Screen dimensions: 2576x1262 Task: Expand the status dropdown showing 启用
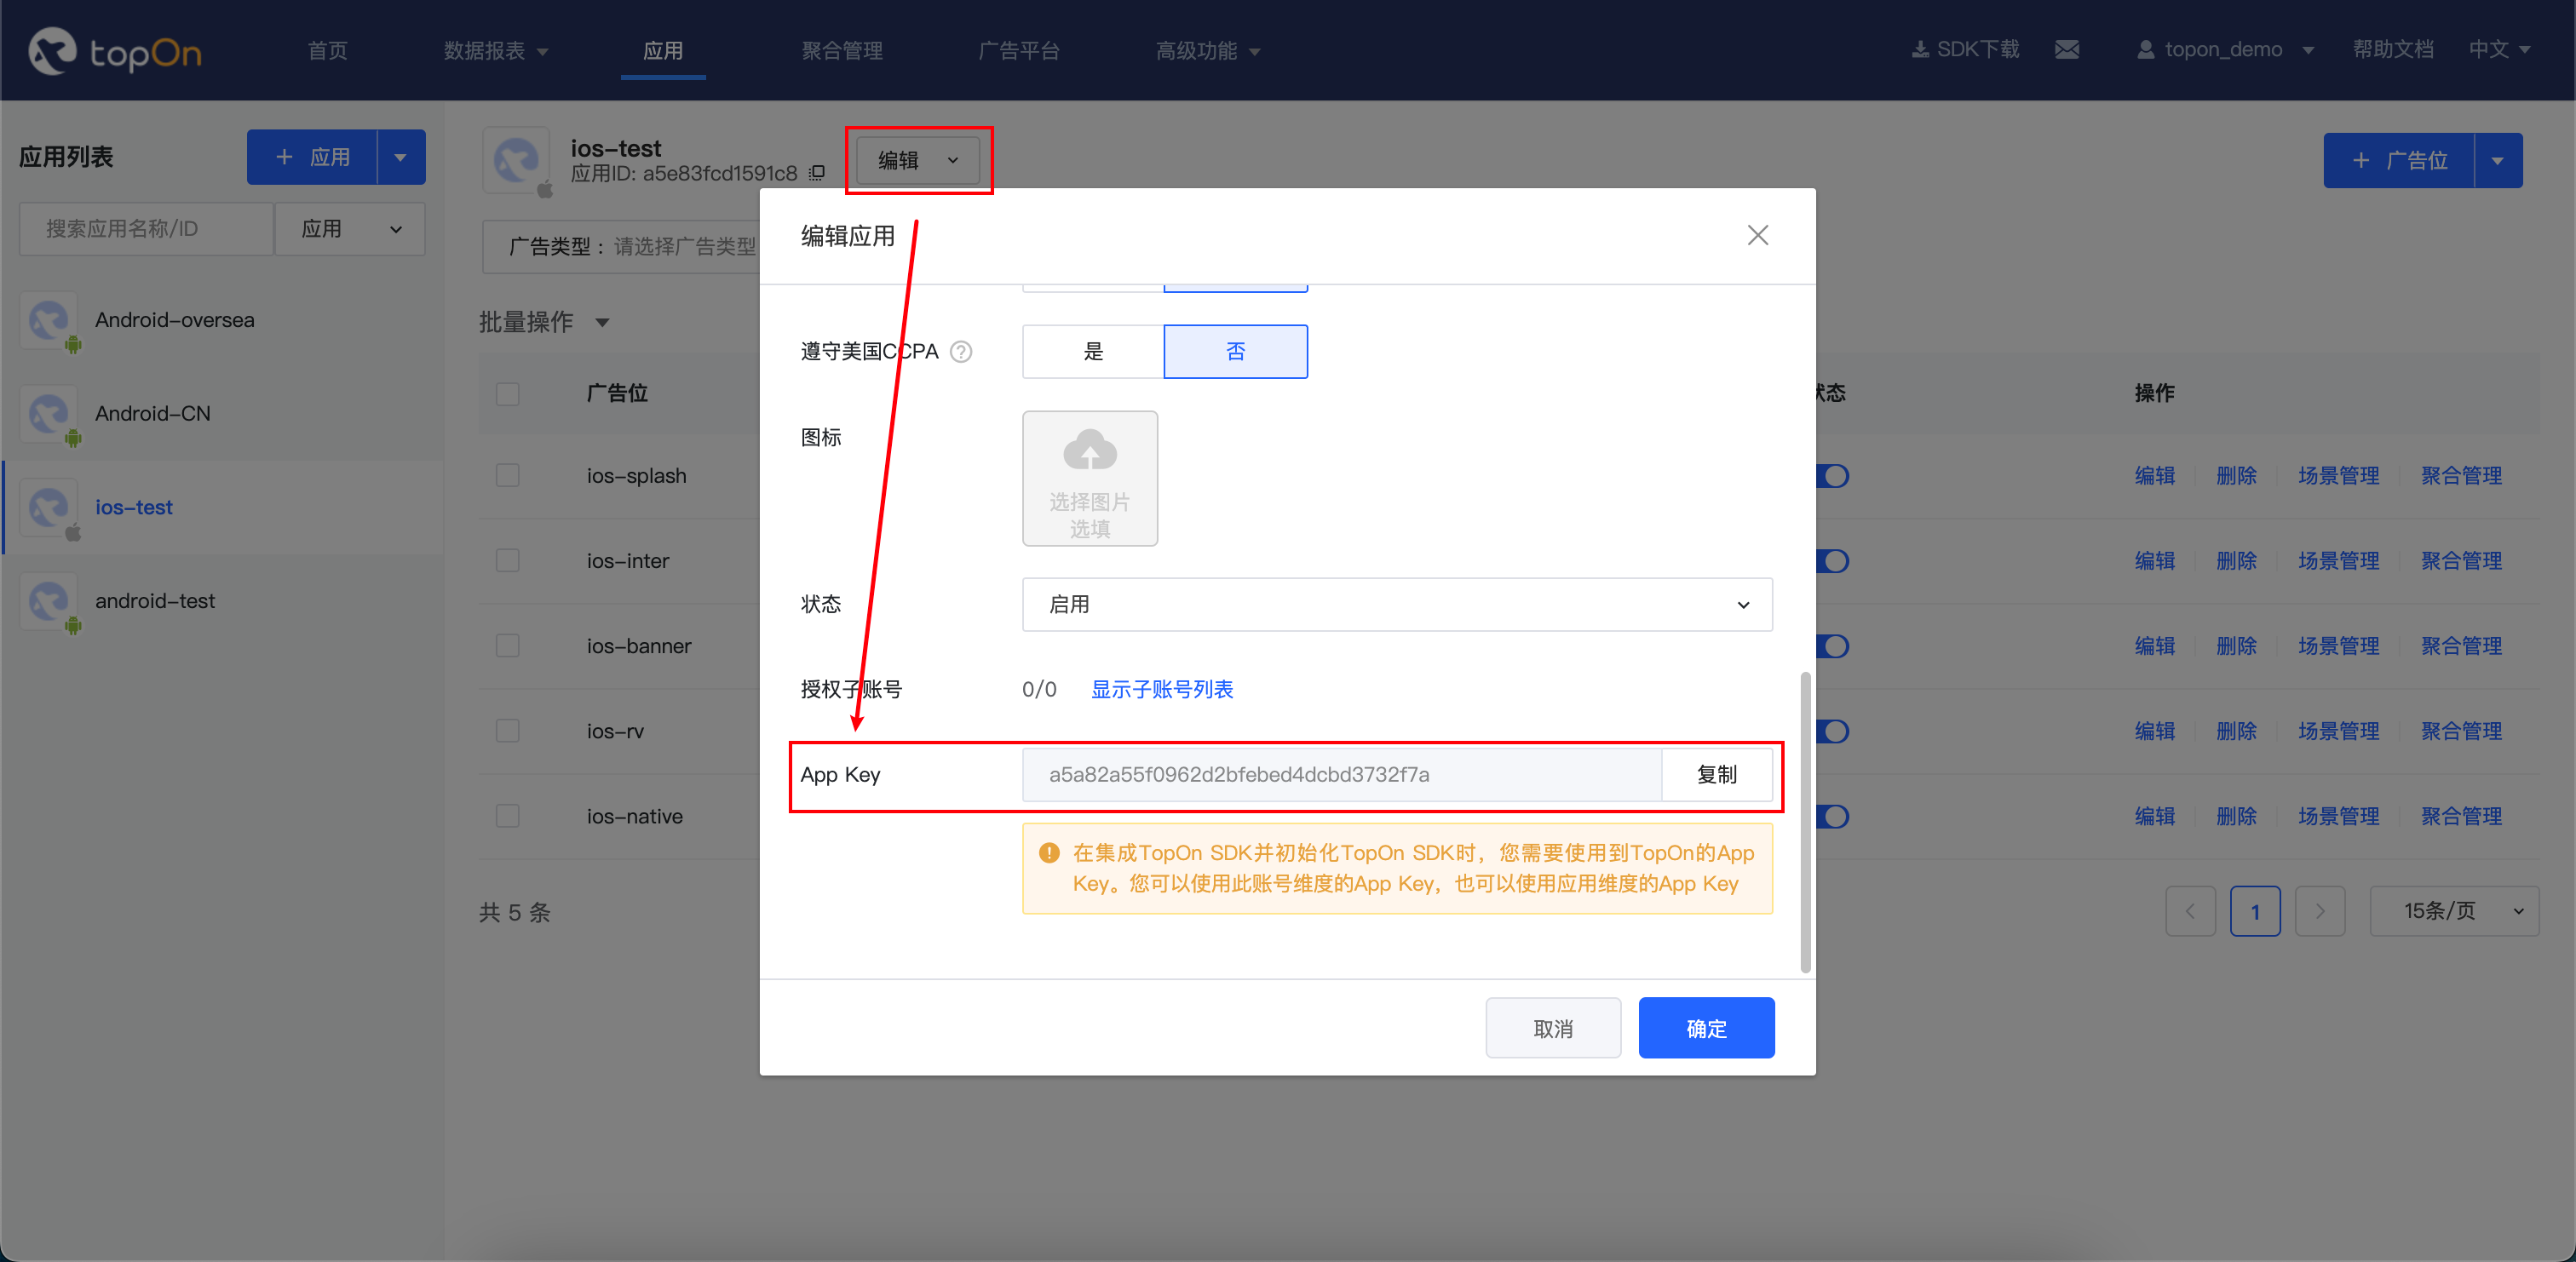coord(1396,604)
